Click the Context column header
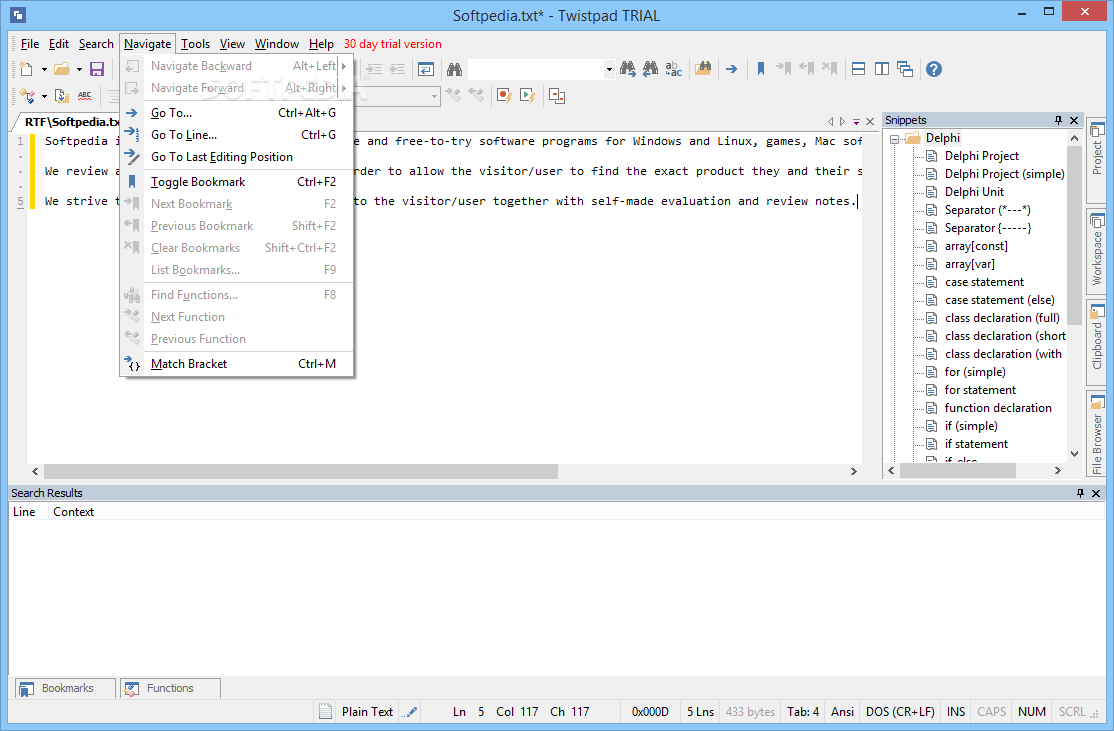1114x731 pixels. click(73, 512)
